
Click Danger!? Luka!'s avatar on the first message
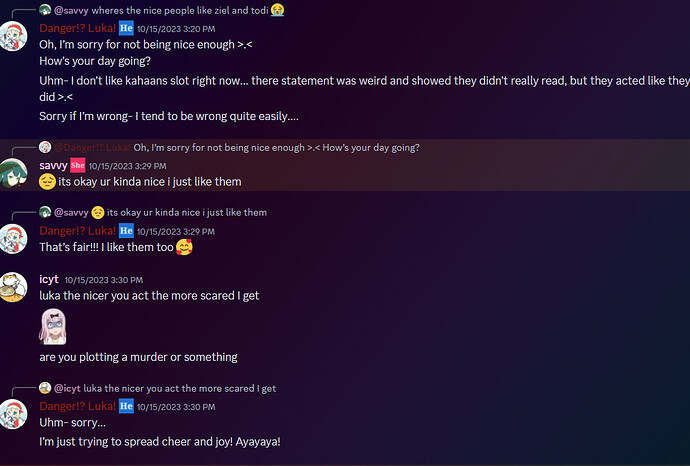click(x=13, y=36)
